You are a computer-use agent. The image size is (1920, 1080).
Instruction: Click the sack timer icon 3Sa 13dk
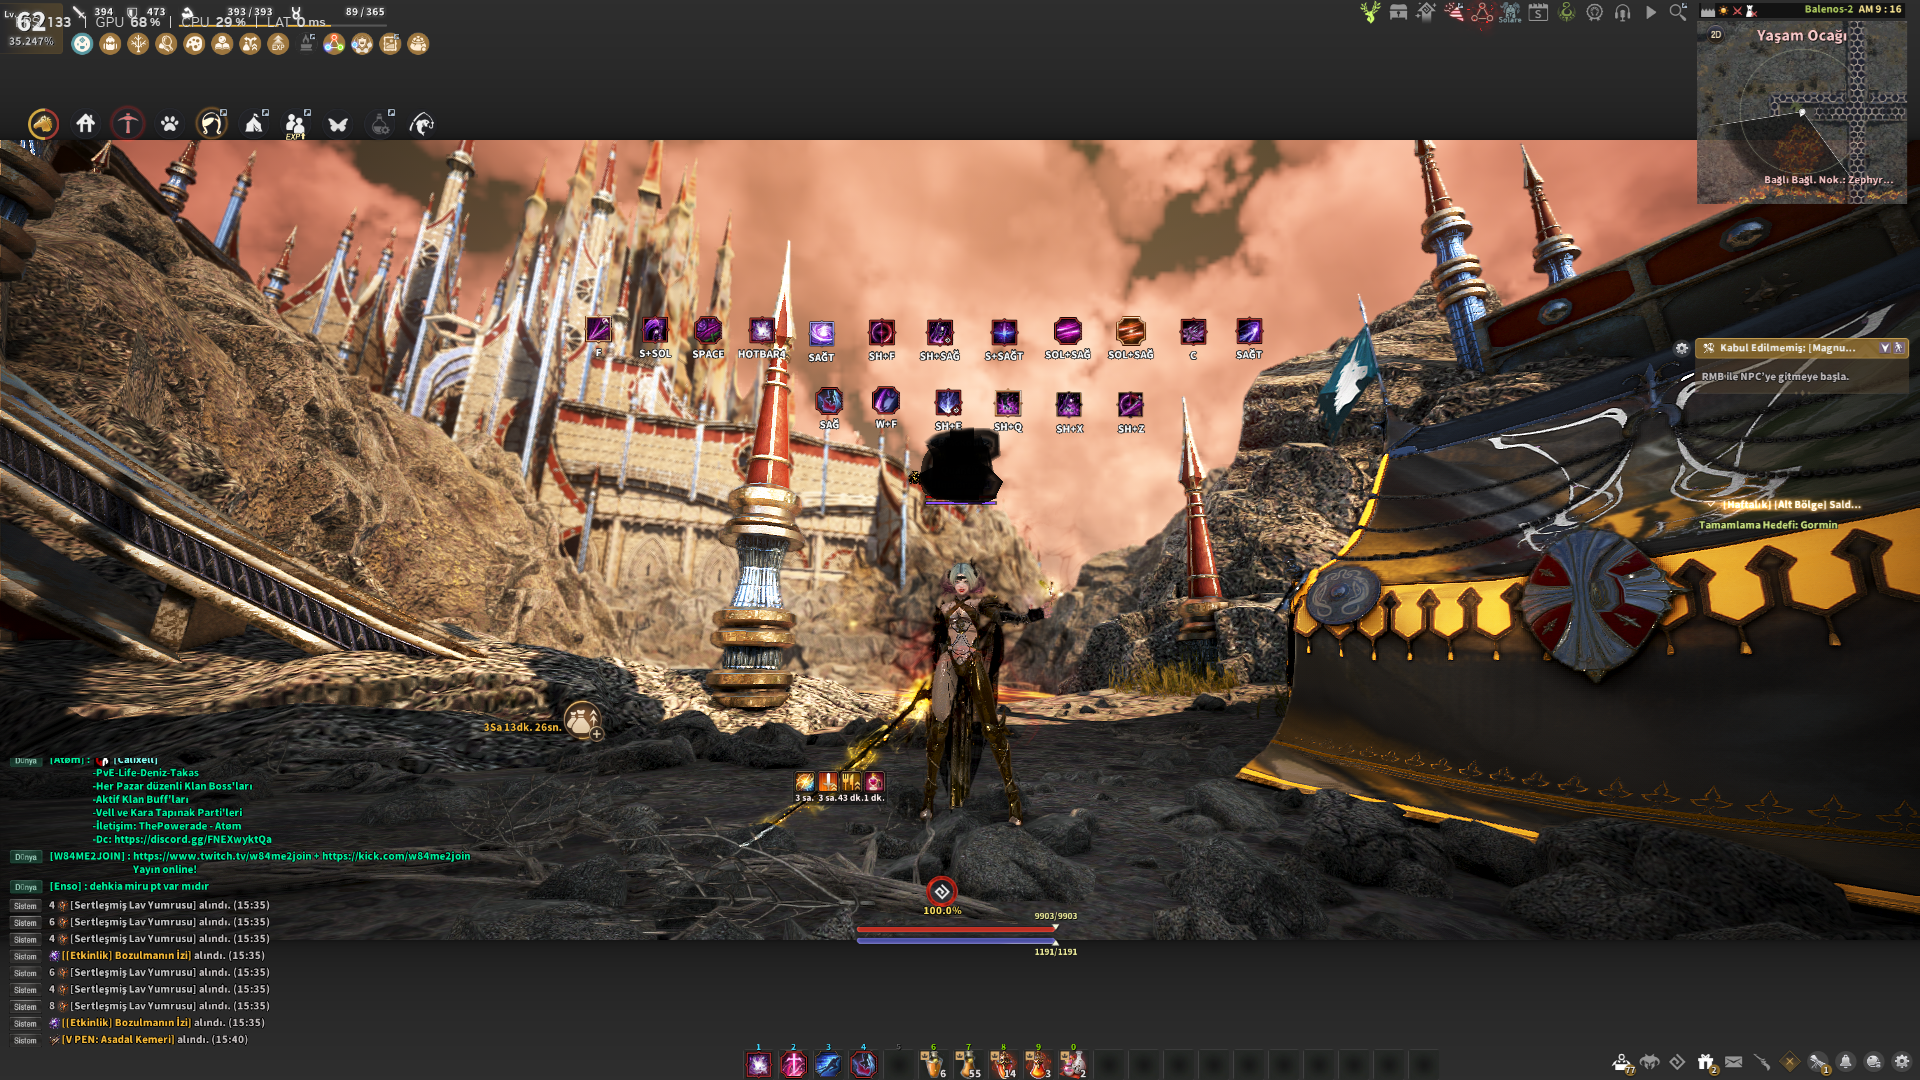(583, 720)
